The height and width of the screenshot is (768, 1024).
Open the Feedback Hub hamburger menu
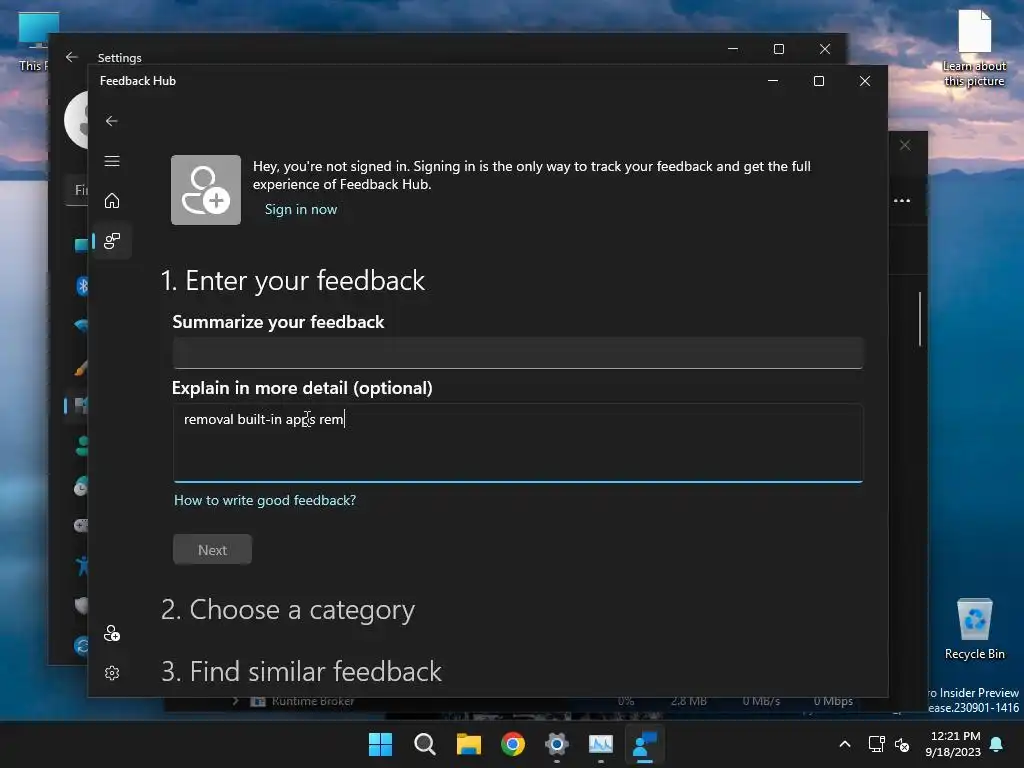(x=112, y=161)
